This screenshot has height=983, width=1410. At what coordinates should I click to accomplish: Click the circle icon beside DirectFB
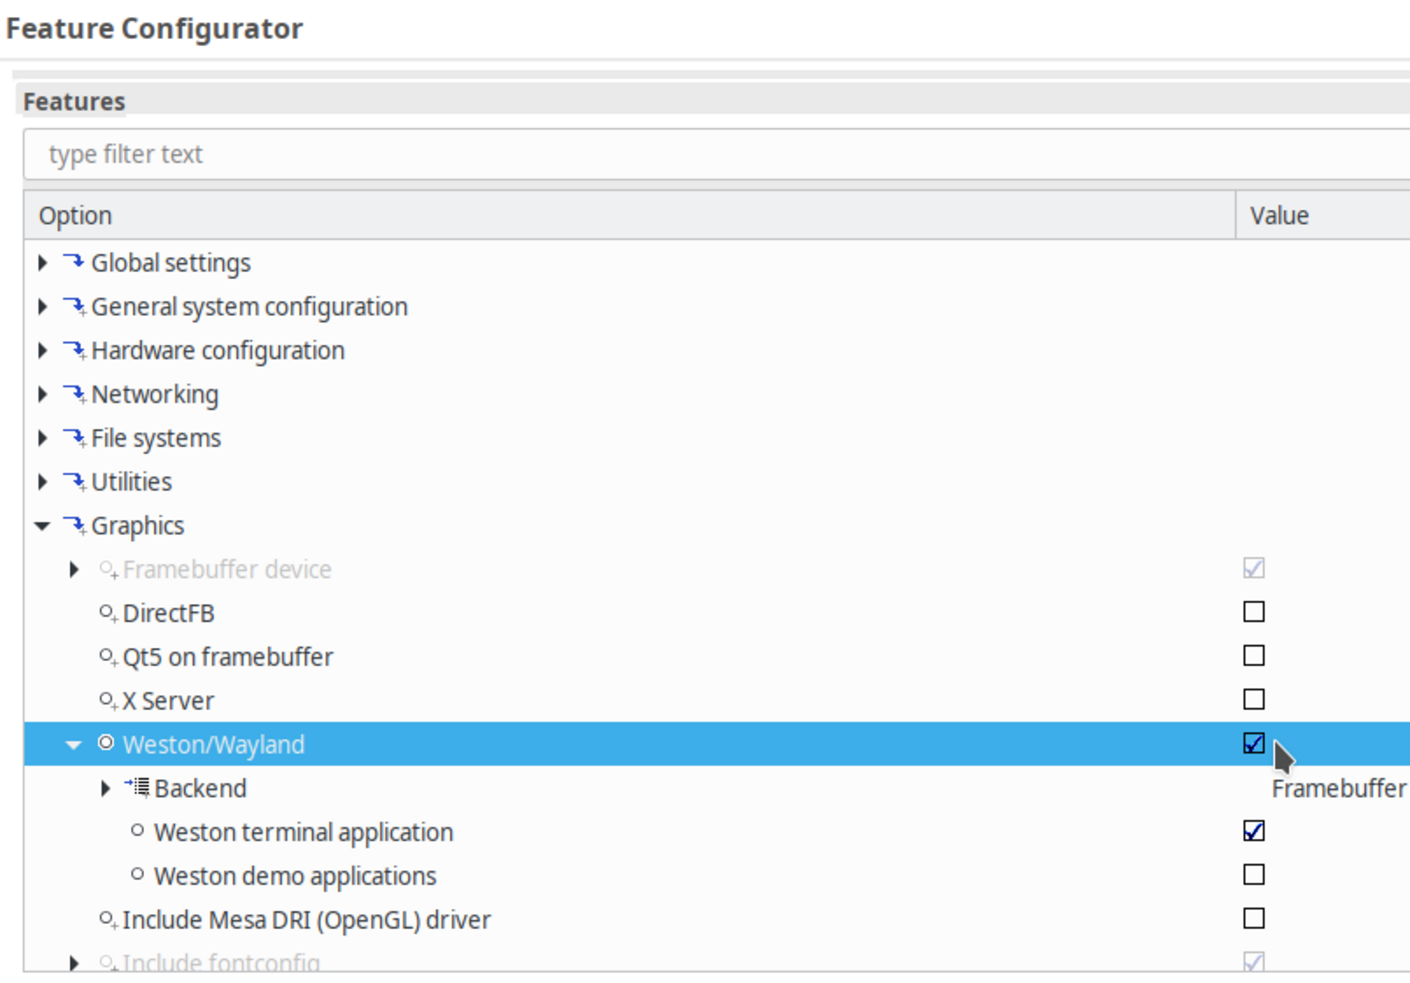pyautogui.click(x=104, y=612)
